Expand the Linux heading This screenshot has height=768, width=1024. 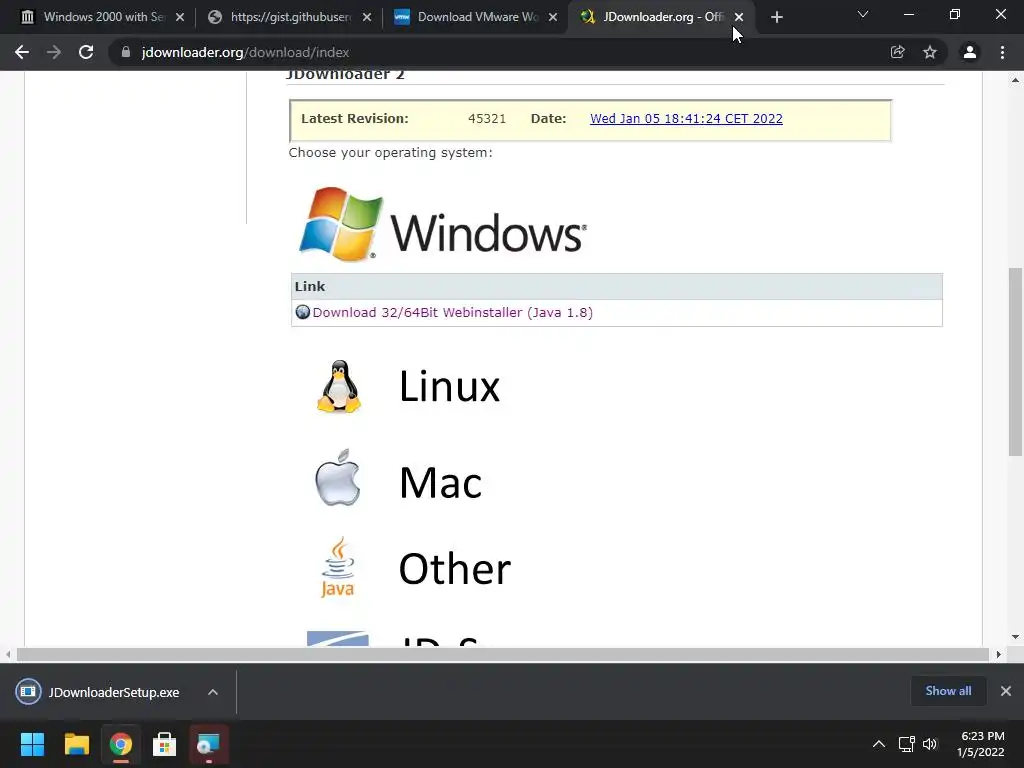coord(449,387)
